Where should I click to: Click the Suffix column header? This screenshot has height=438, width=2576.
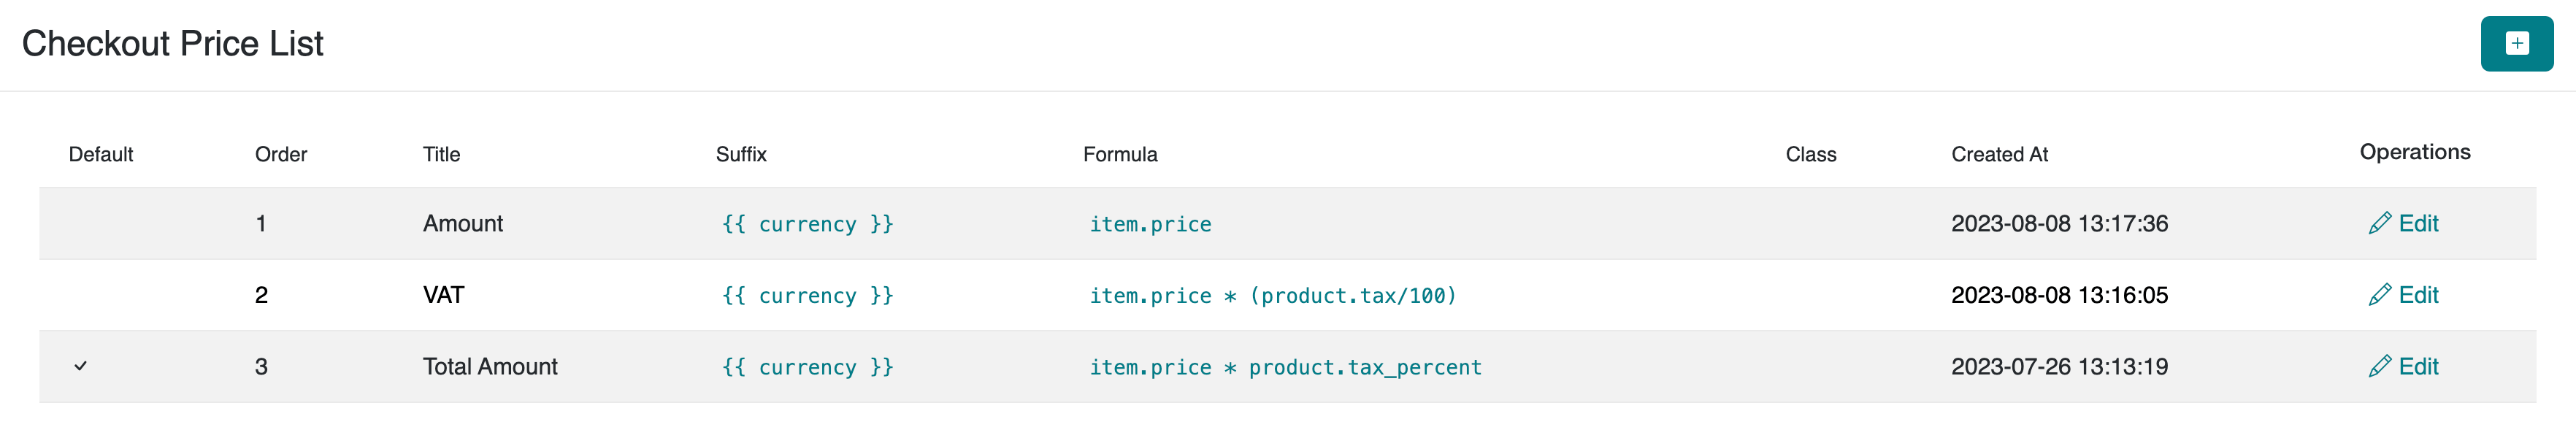coord(741,155)
